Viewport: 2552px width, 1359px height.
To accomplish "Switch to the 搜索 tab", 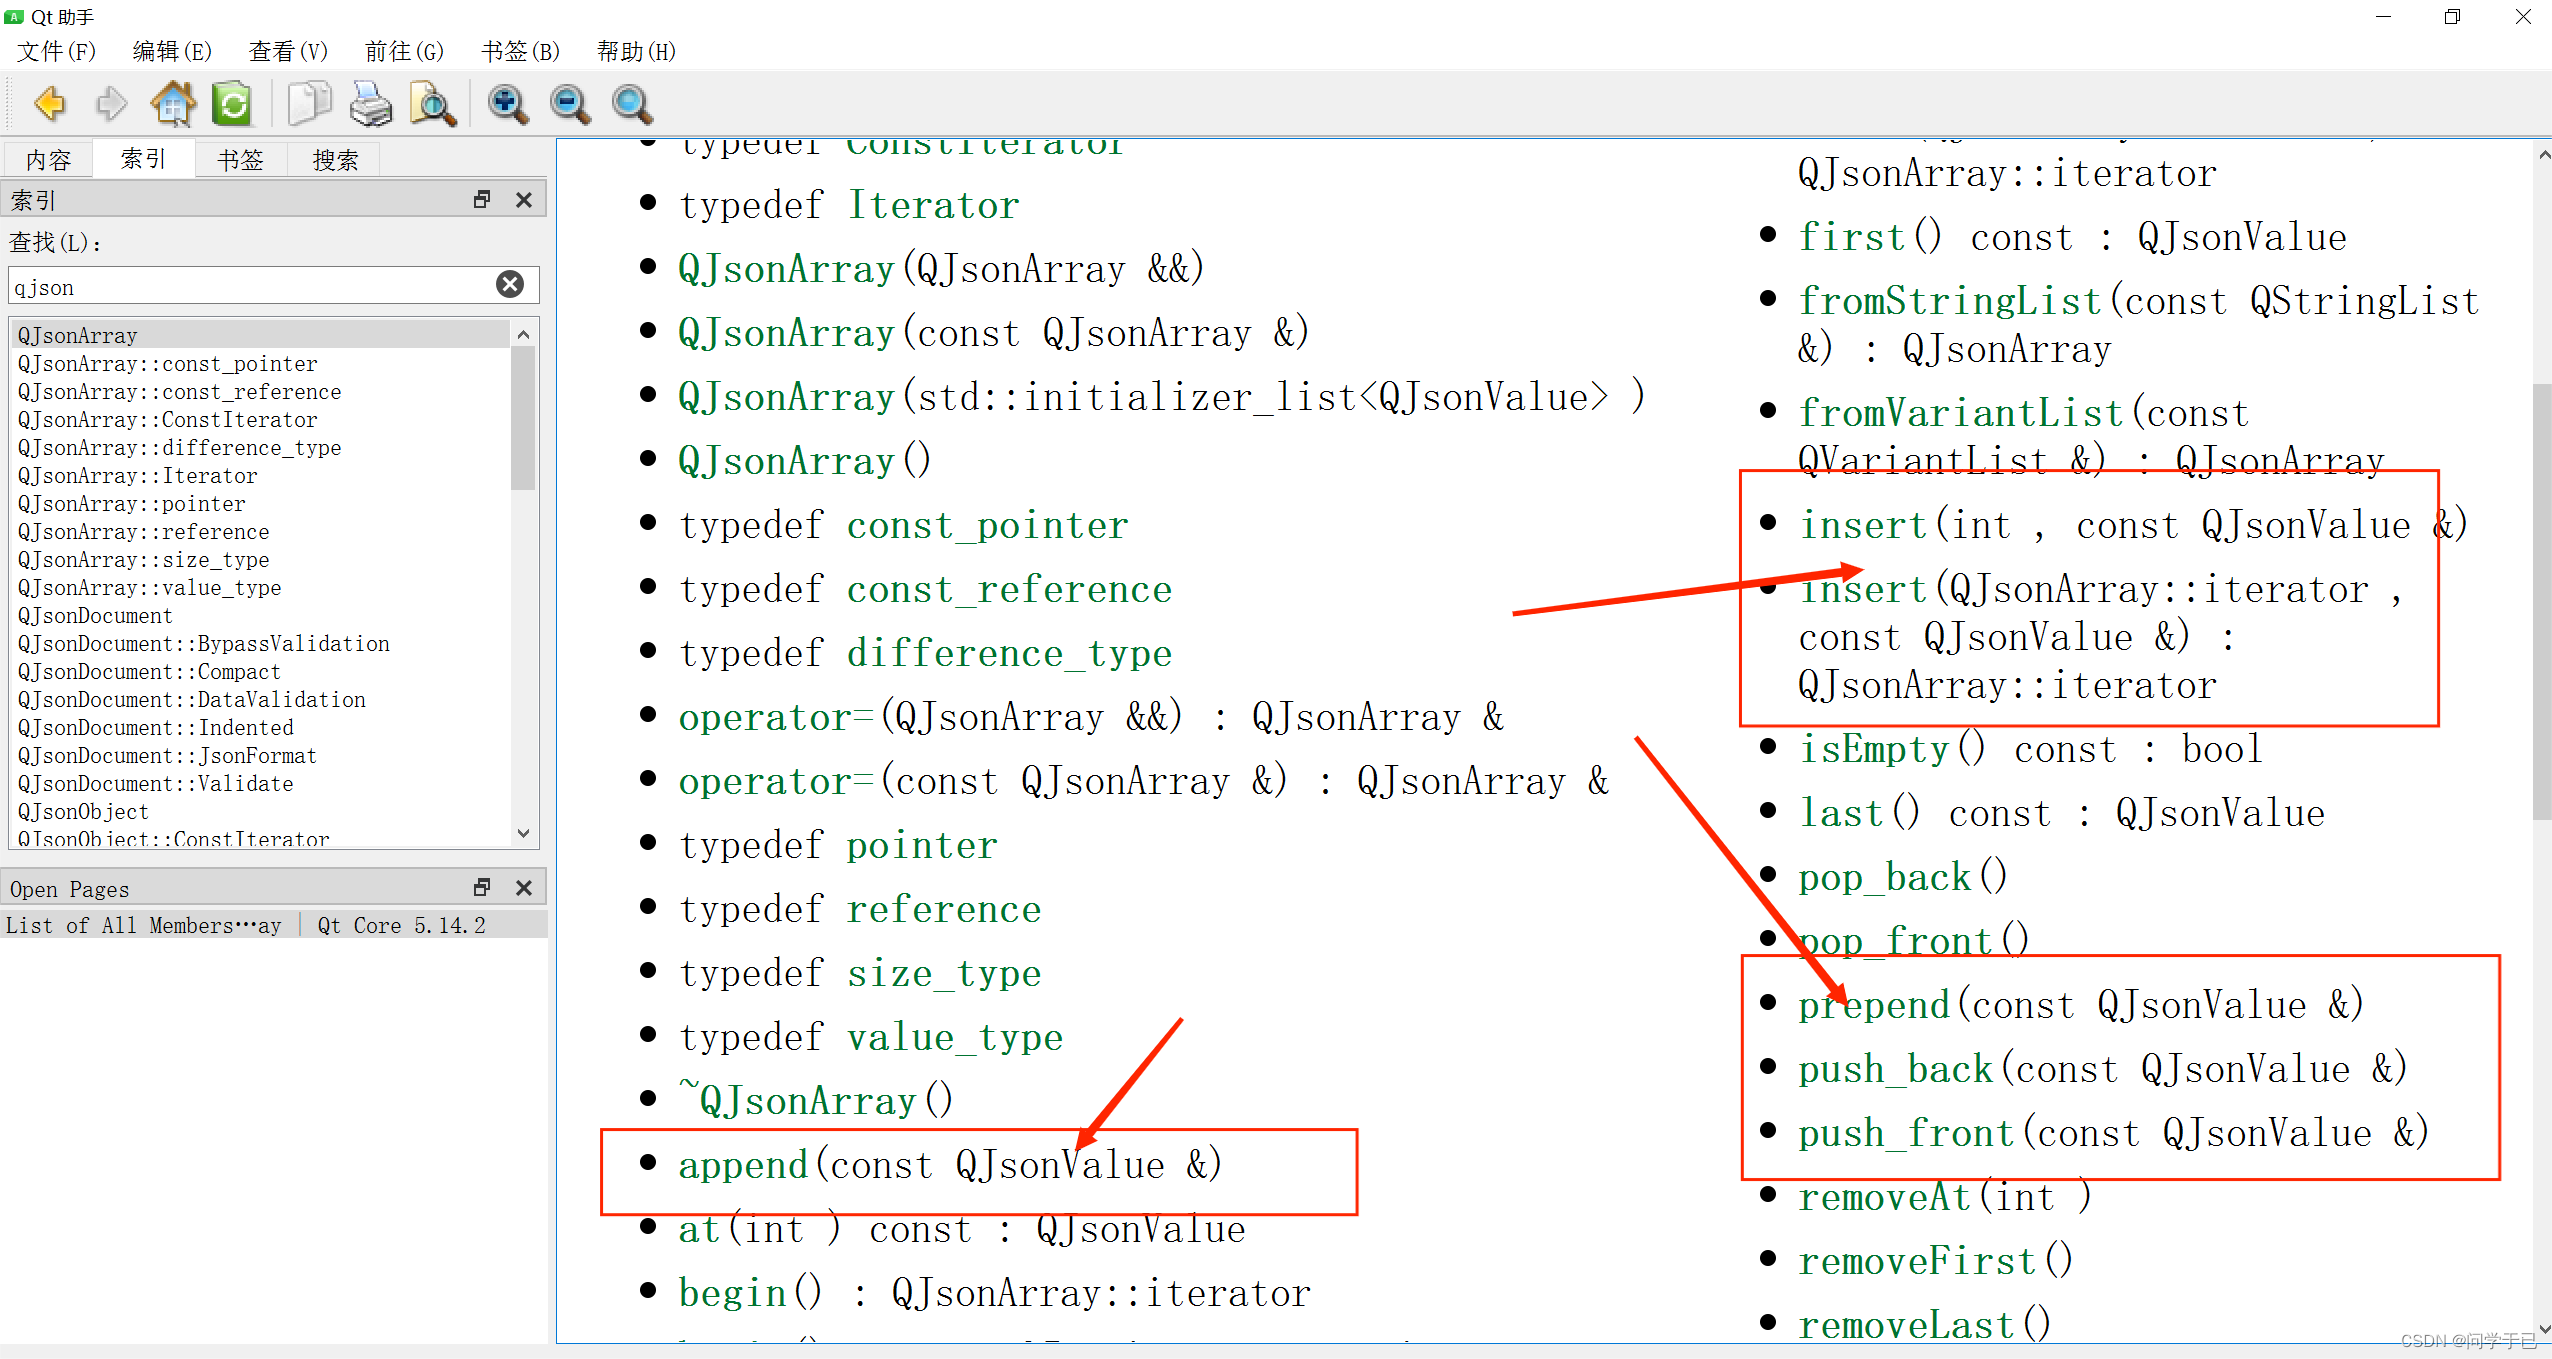I will [x=334, y=160].
